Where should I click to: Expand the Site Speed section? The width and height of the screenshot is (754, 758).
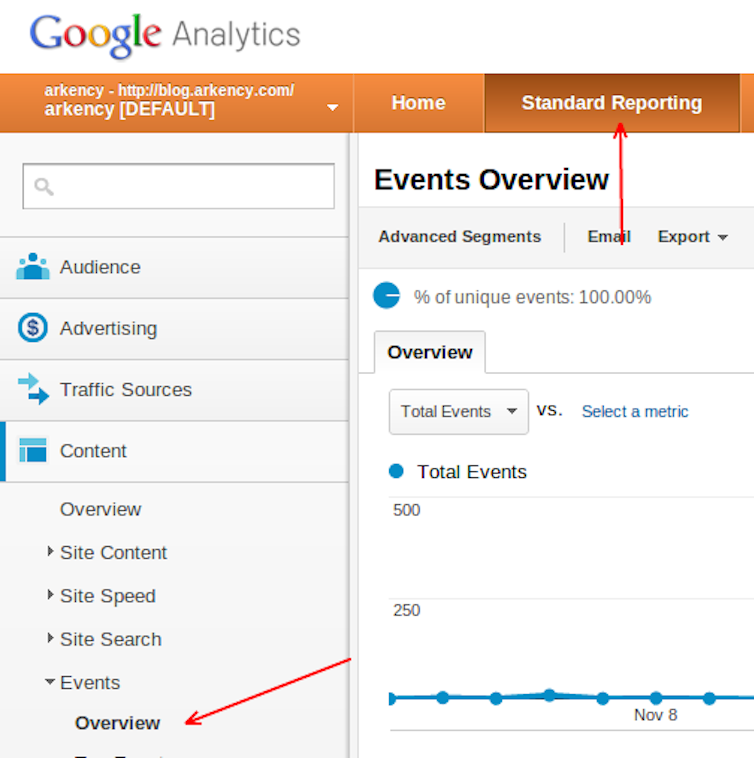pos(51,595)
